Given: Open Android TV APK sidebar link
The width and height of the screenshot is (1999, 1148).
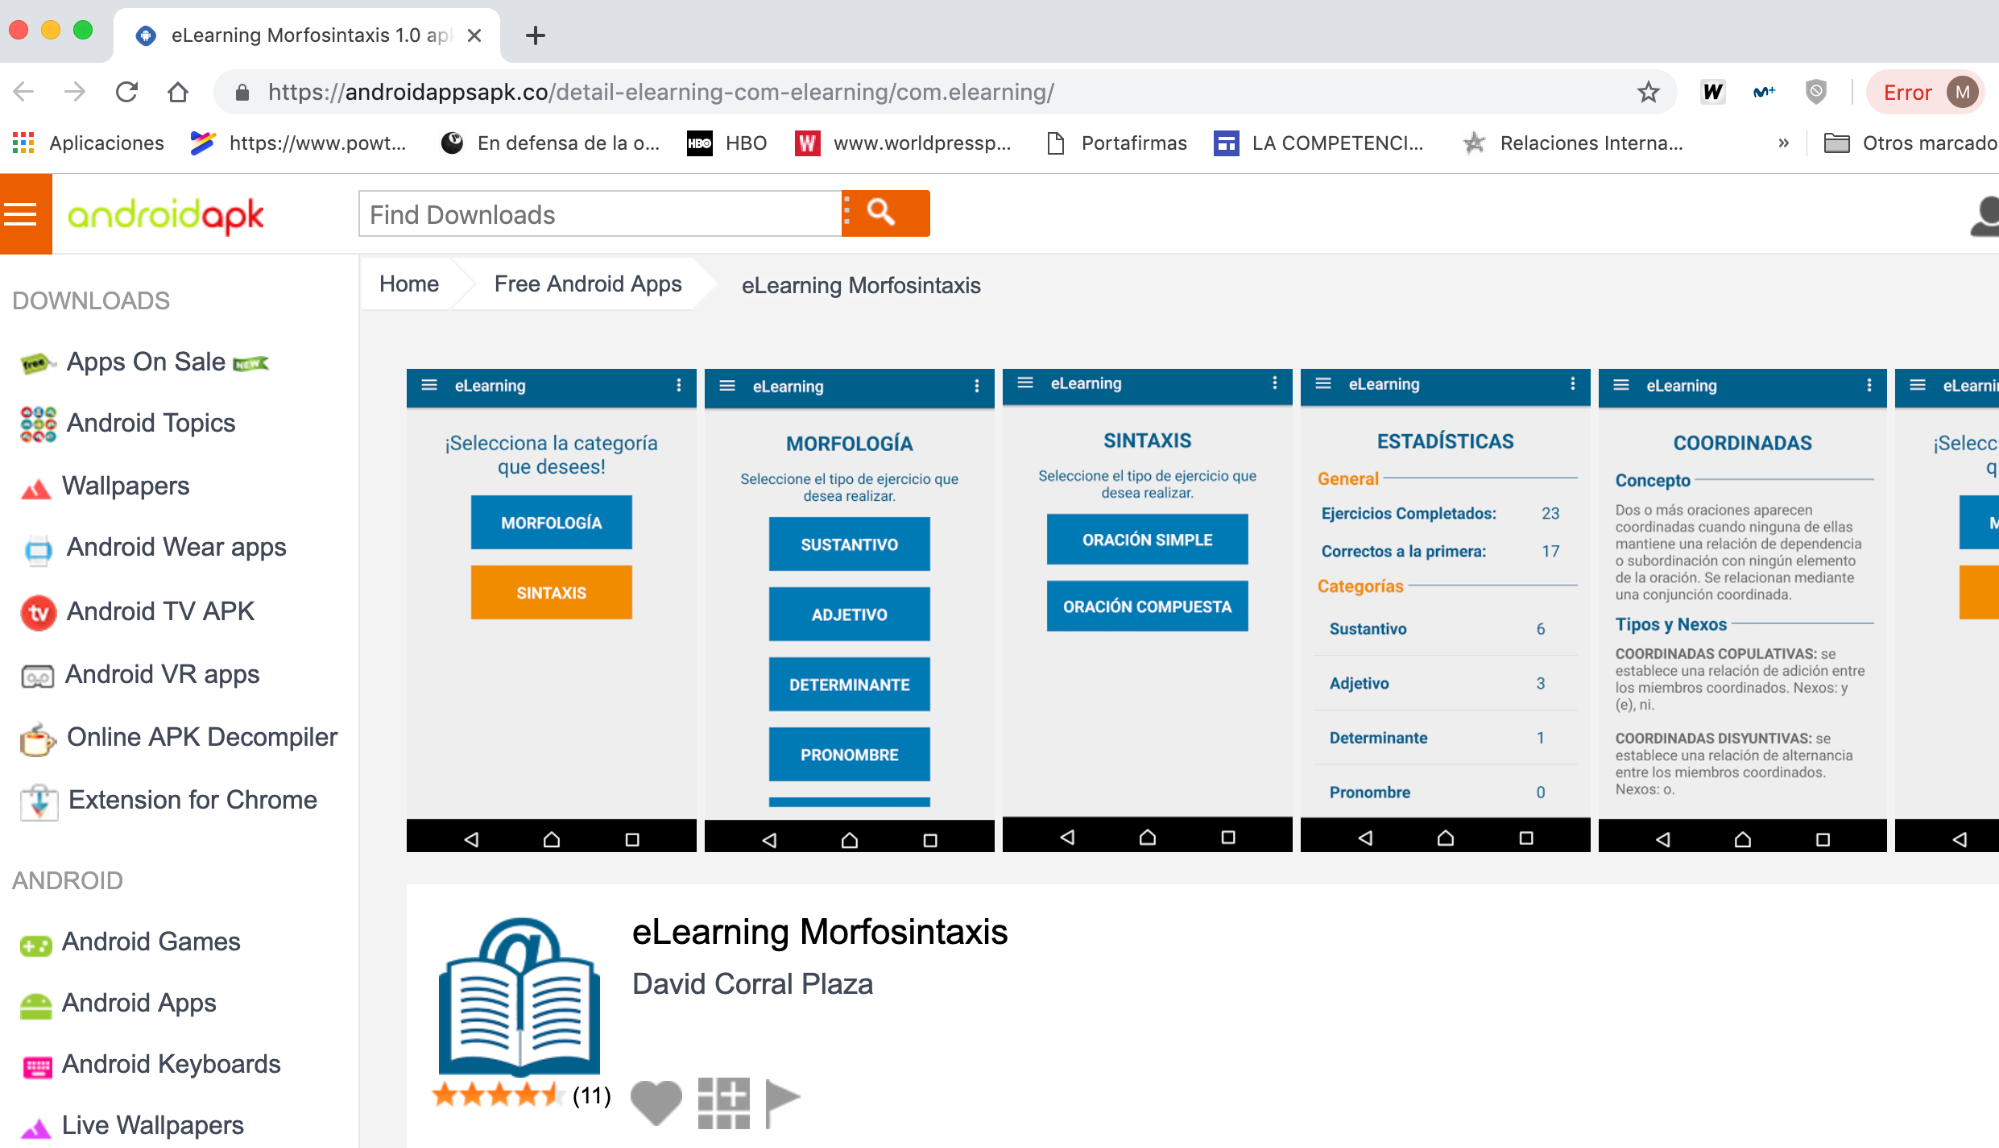Looking at the screenshot, I should 160,612.
